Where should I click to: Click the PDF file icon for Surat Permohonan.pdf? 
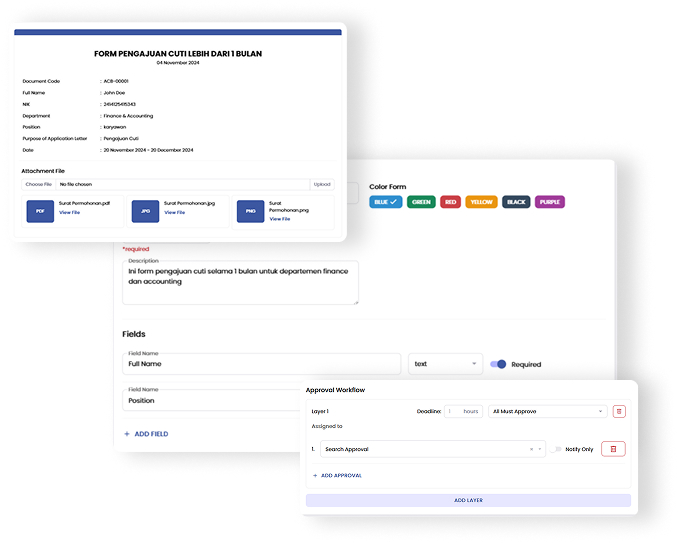40,211
